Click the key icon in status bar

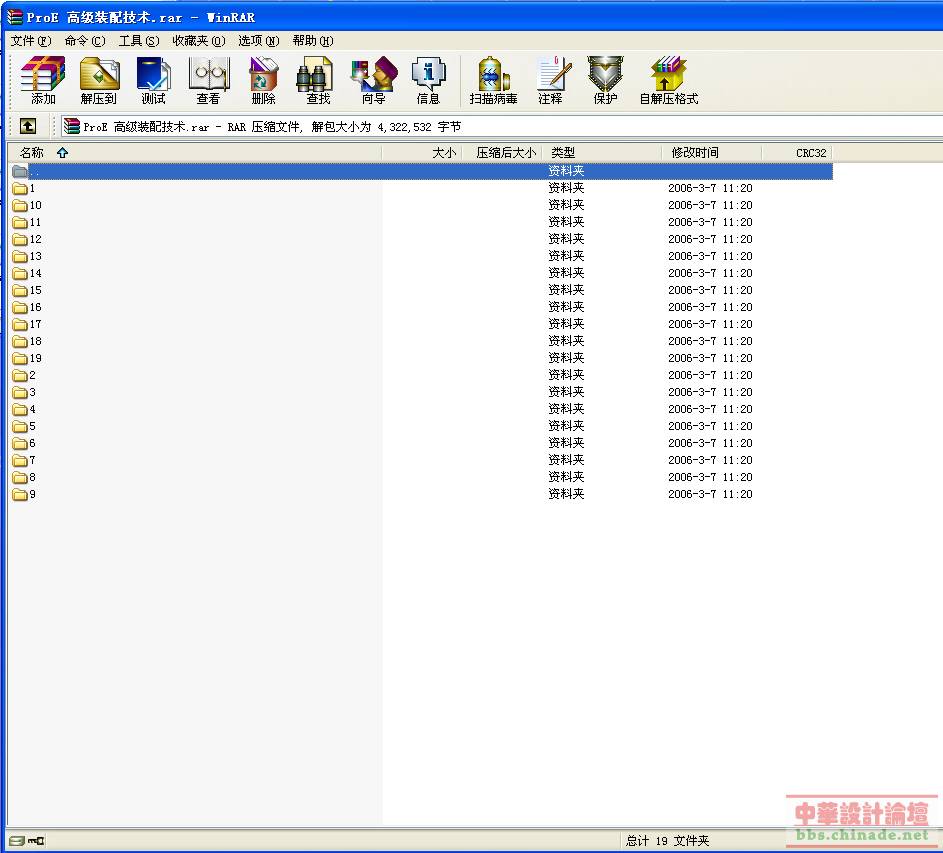tap(35, 840)
